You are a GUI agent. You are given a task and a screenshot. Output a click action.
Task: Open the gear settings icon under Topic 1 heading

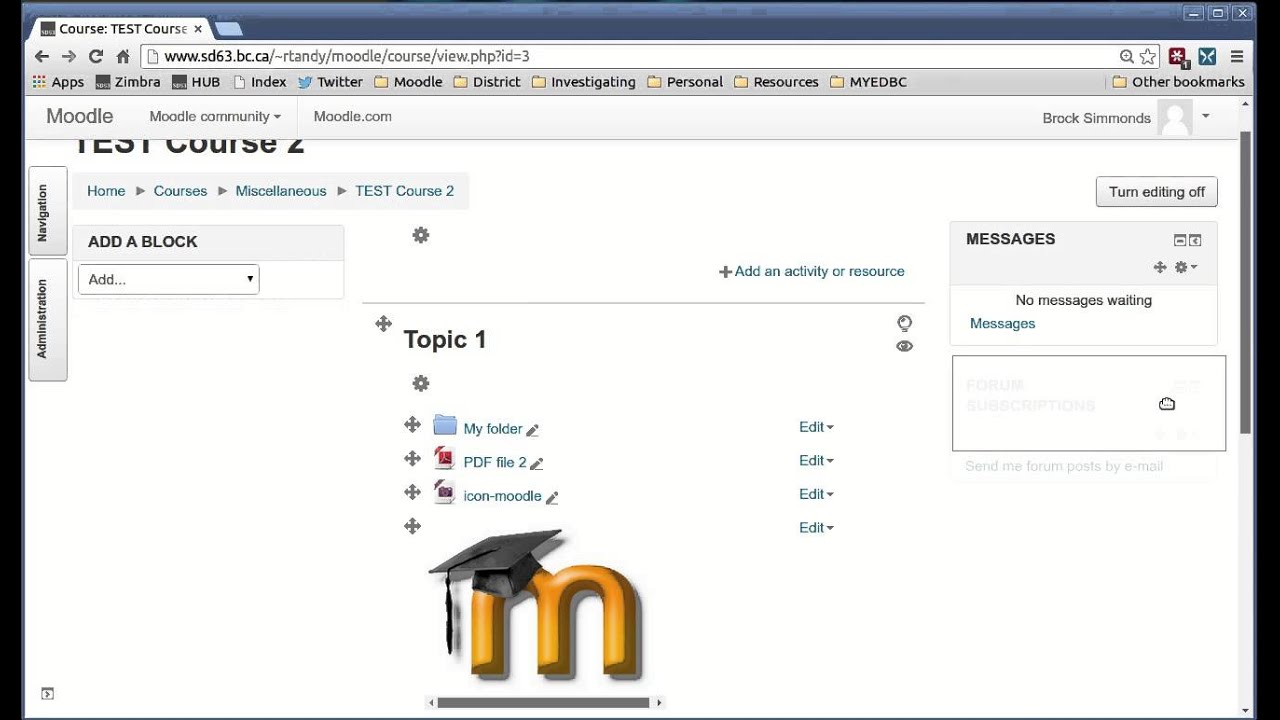[x=421, y=383]
